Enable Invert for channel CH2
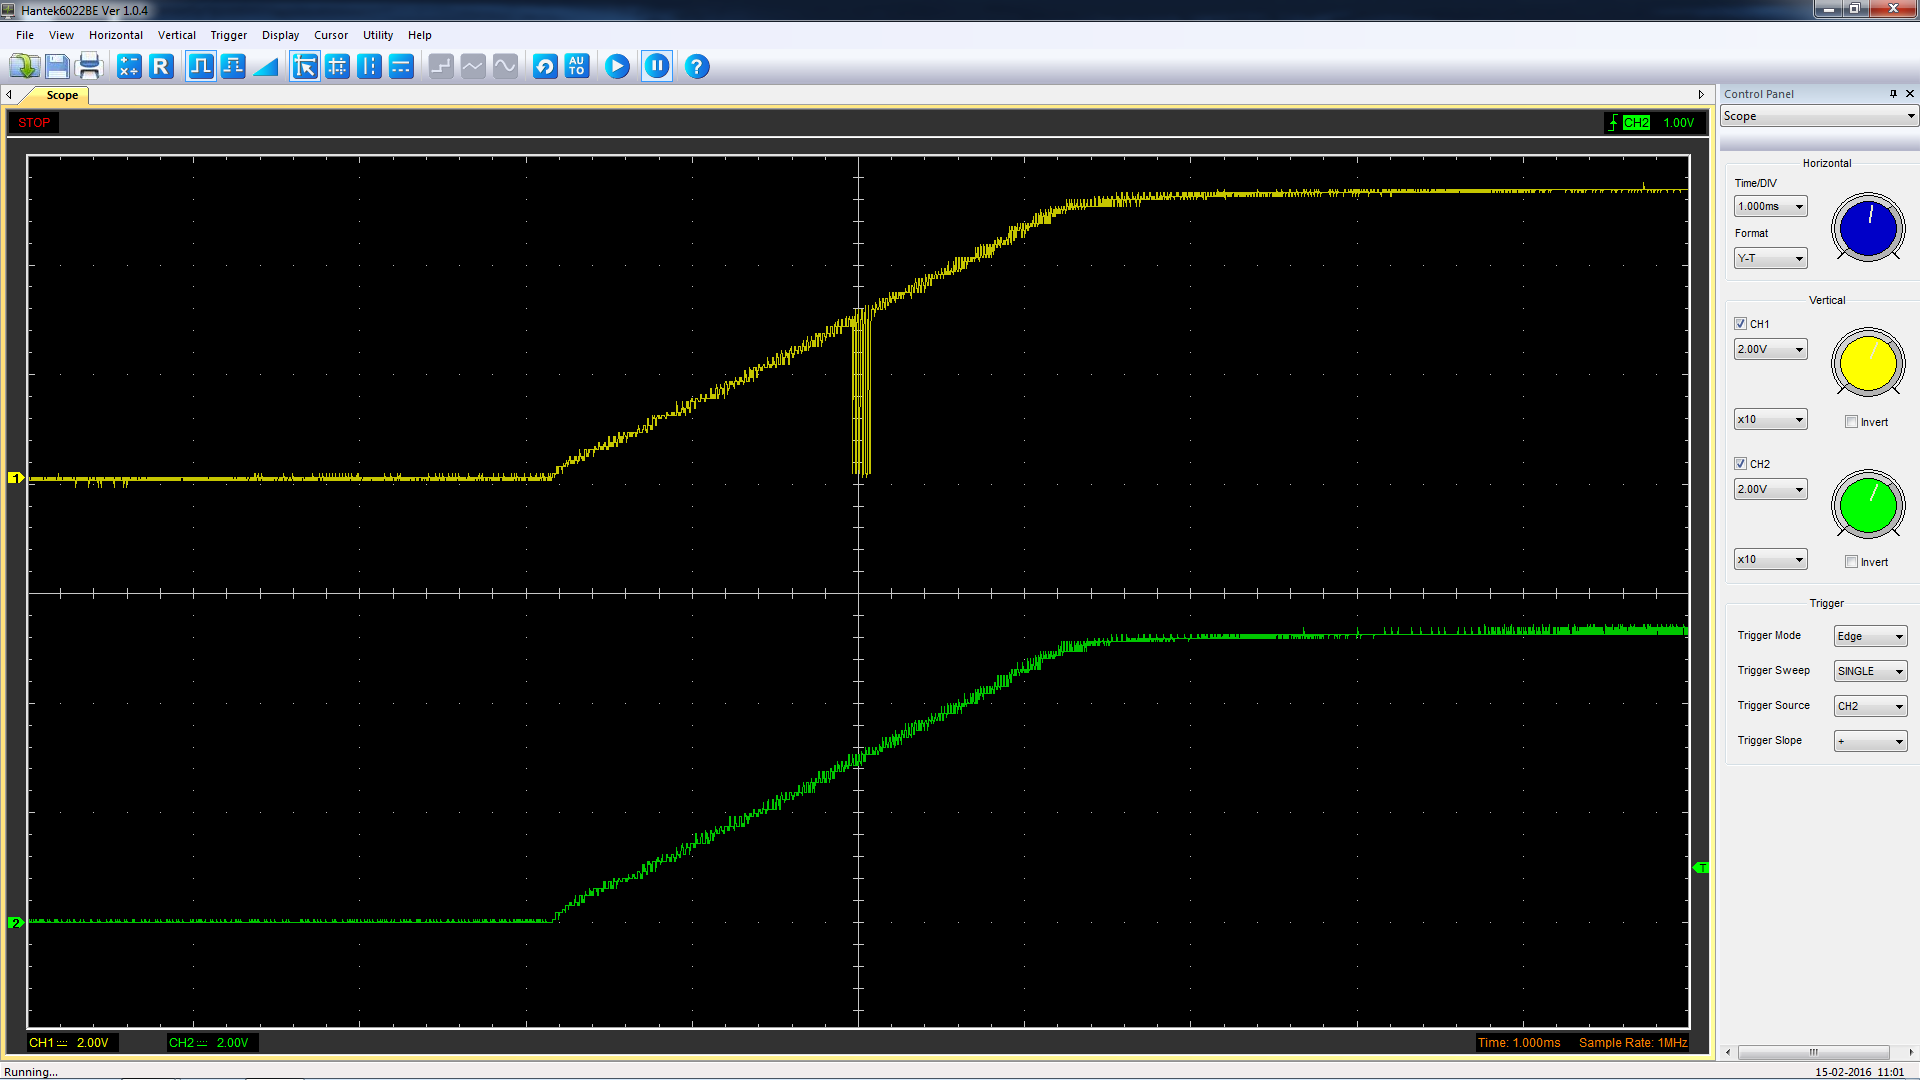This screenshot has height=1080, width=1920. coord(1851,561)
